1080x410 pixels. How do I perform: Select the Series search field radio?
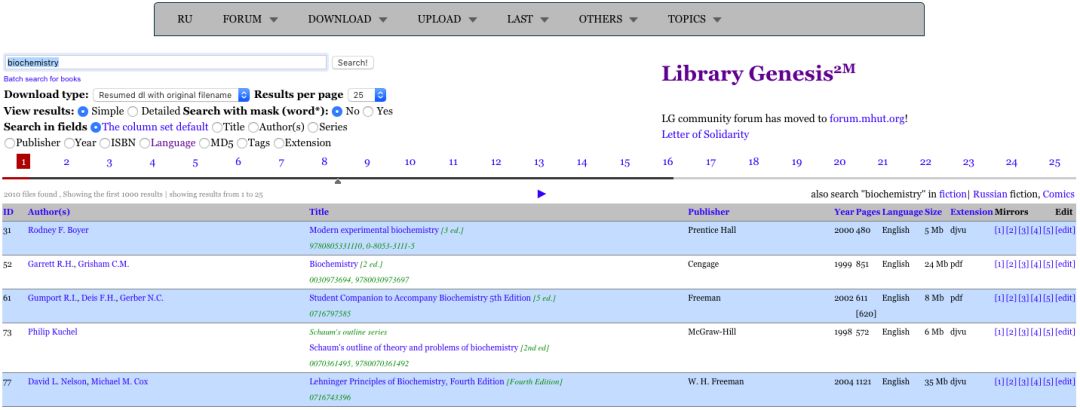coord(313,127)
